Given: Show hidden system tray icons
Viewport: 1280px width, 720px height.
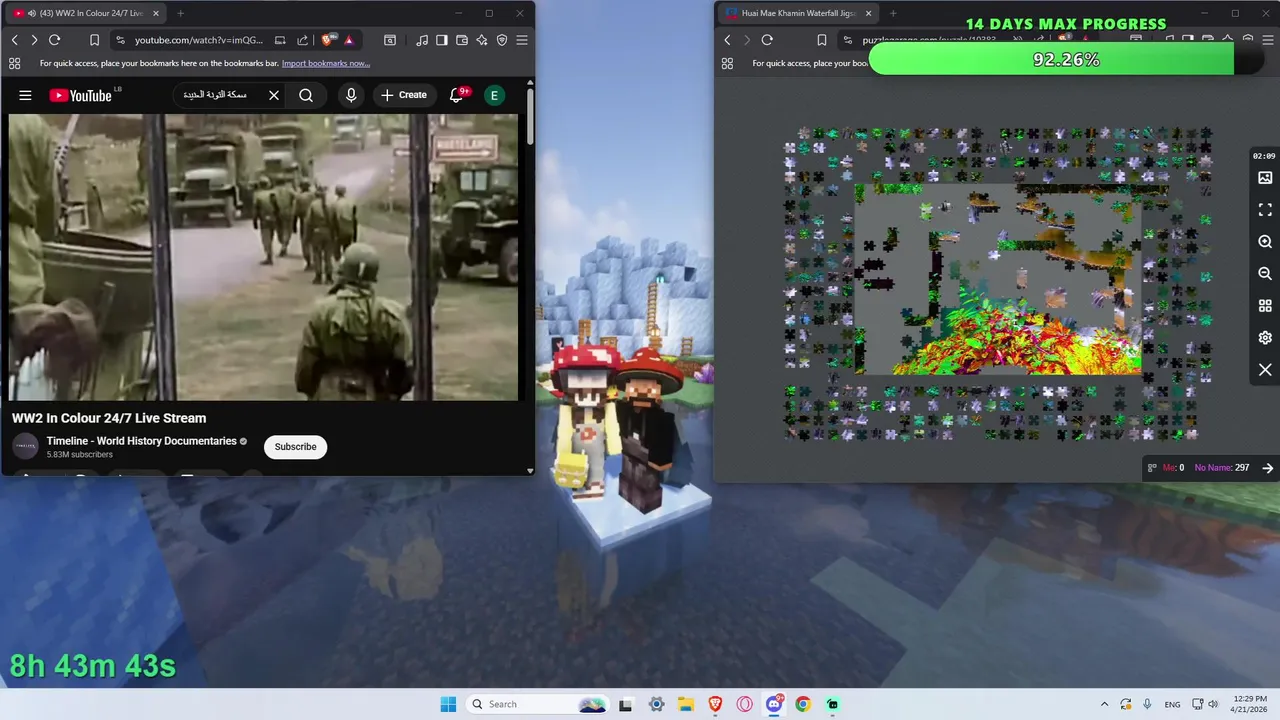Looking at the screenshot, I should [1104, 704].
